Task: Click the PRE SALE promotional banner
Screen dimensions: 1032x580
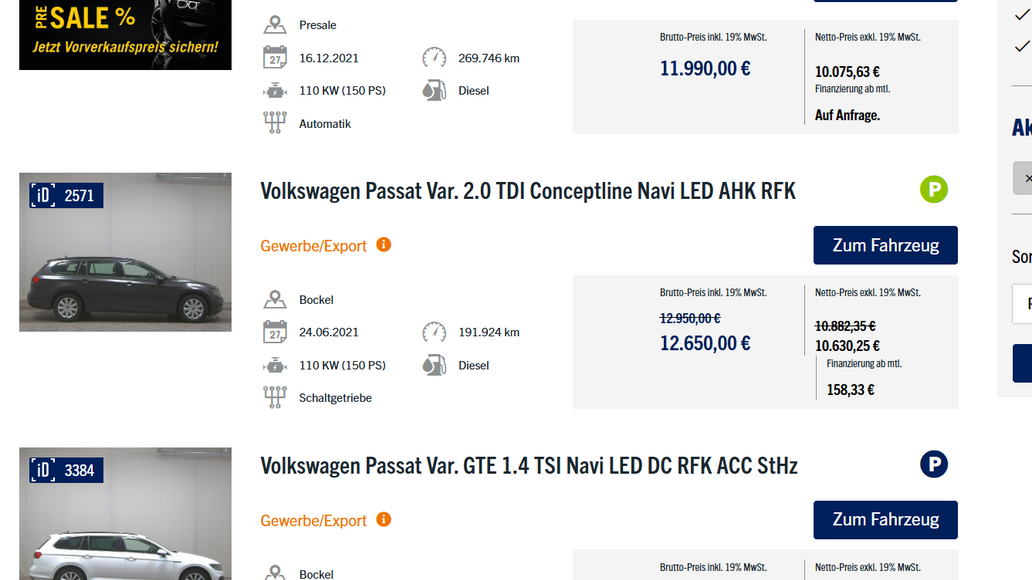Action: [x=124, y=34]
